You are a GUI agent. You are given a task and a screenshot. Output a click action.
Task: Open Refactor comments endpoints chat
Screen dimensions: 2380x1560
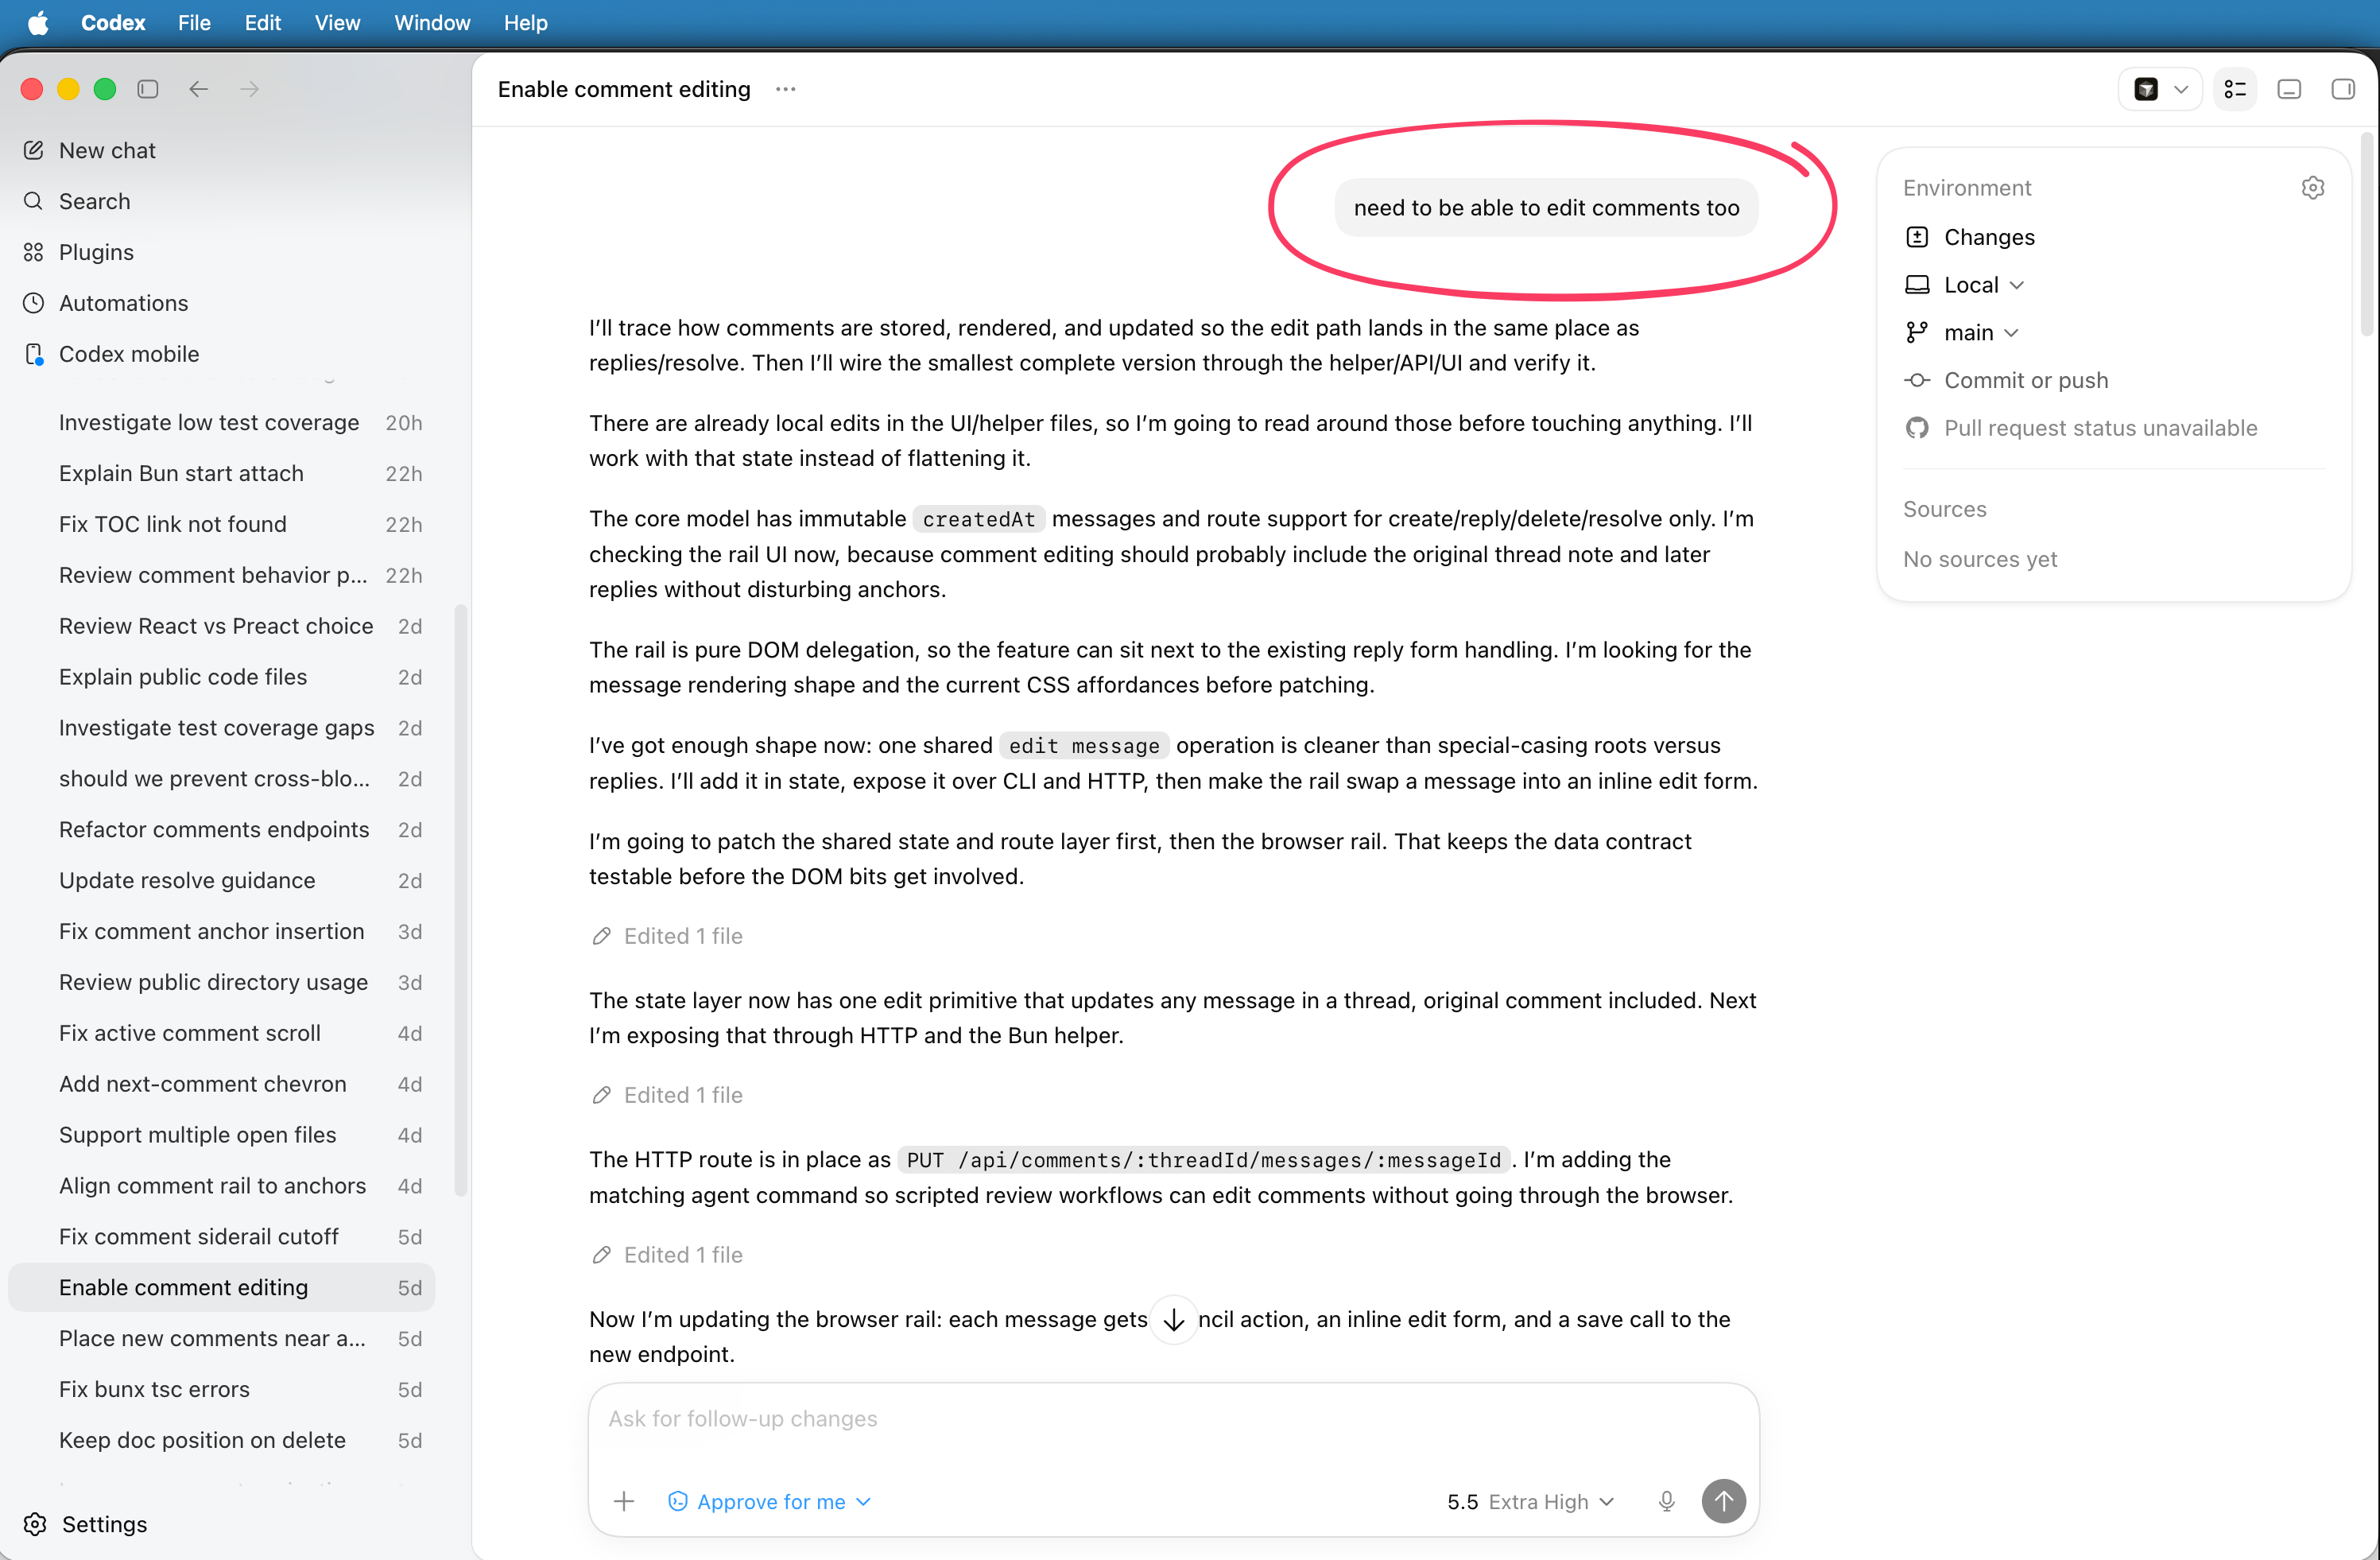point(222,830)
